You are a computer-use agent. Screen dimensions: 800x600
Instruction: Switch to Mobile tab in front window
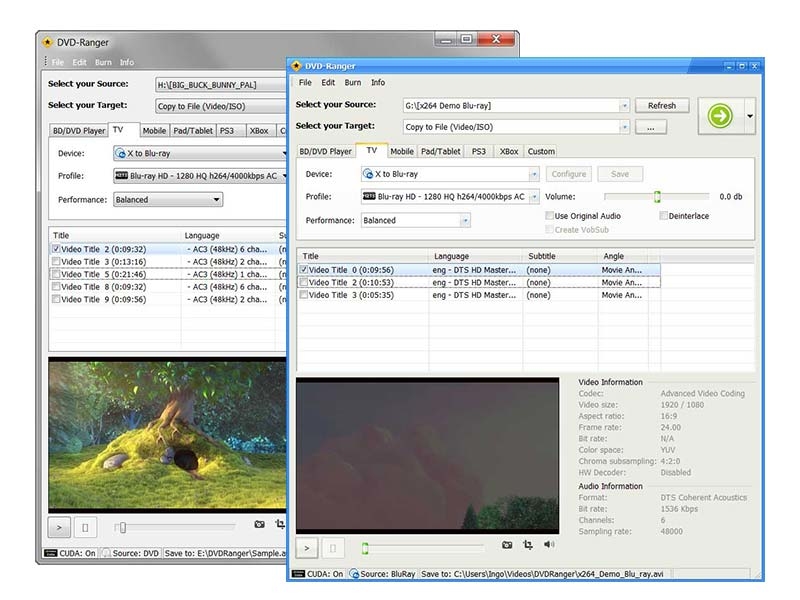click(402, 152)
